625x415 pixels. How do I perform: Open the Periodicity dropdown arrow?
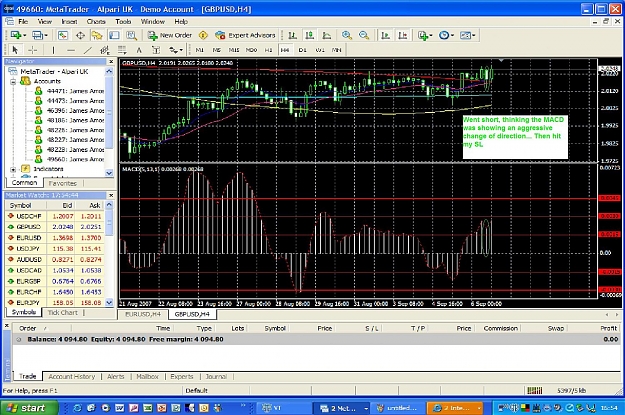click(452, 35)
